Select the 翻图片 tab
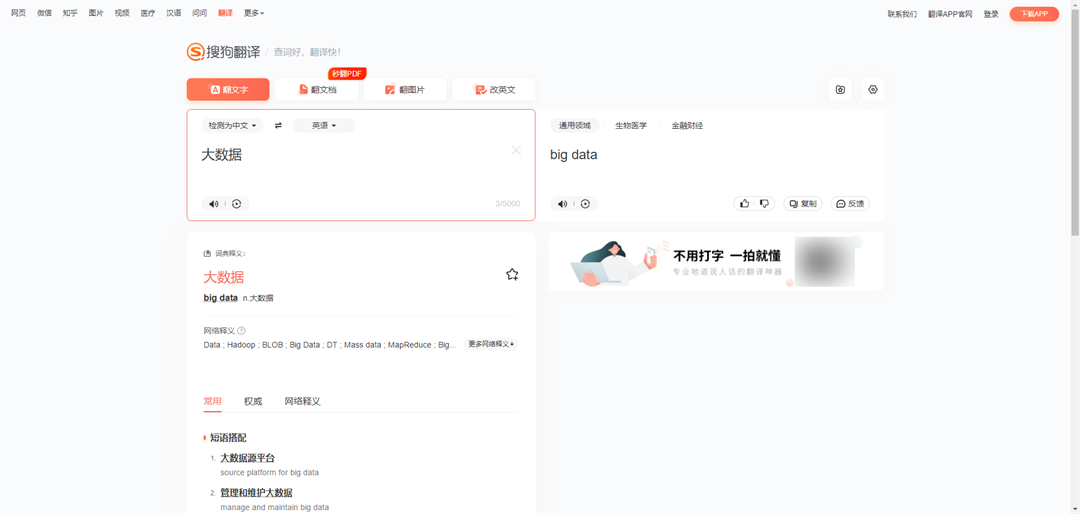 click(x=405, y=90)
